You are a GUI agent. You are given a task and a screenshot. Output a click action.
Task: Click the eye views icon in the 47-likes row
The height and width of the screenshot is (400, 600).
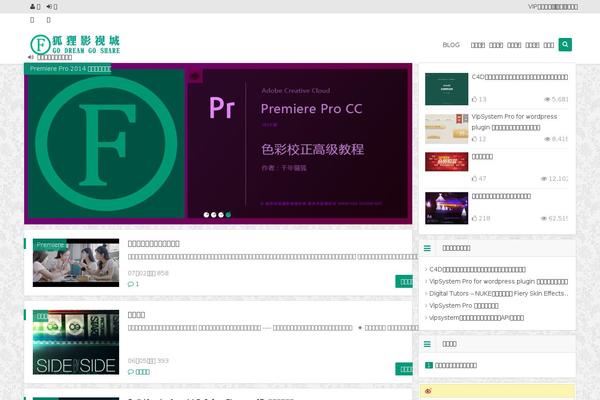pos(544,178)
